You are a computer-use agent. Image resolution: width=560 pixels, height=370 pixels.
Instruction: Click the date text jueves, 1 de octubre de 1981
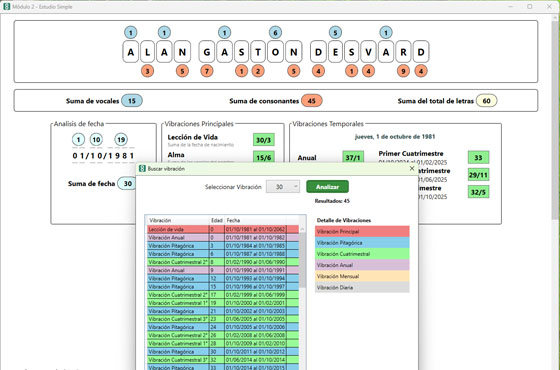coord(395,136)
